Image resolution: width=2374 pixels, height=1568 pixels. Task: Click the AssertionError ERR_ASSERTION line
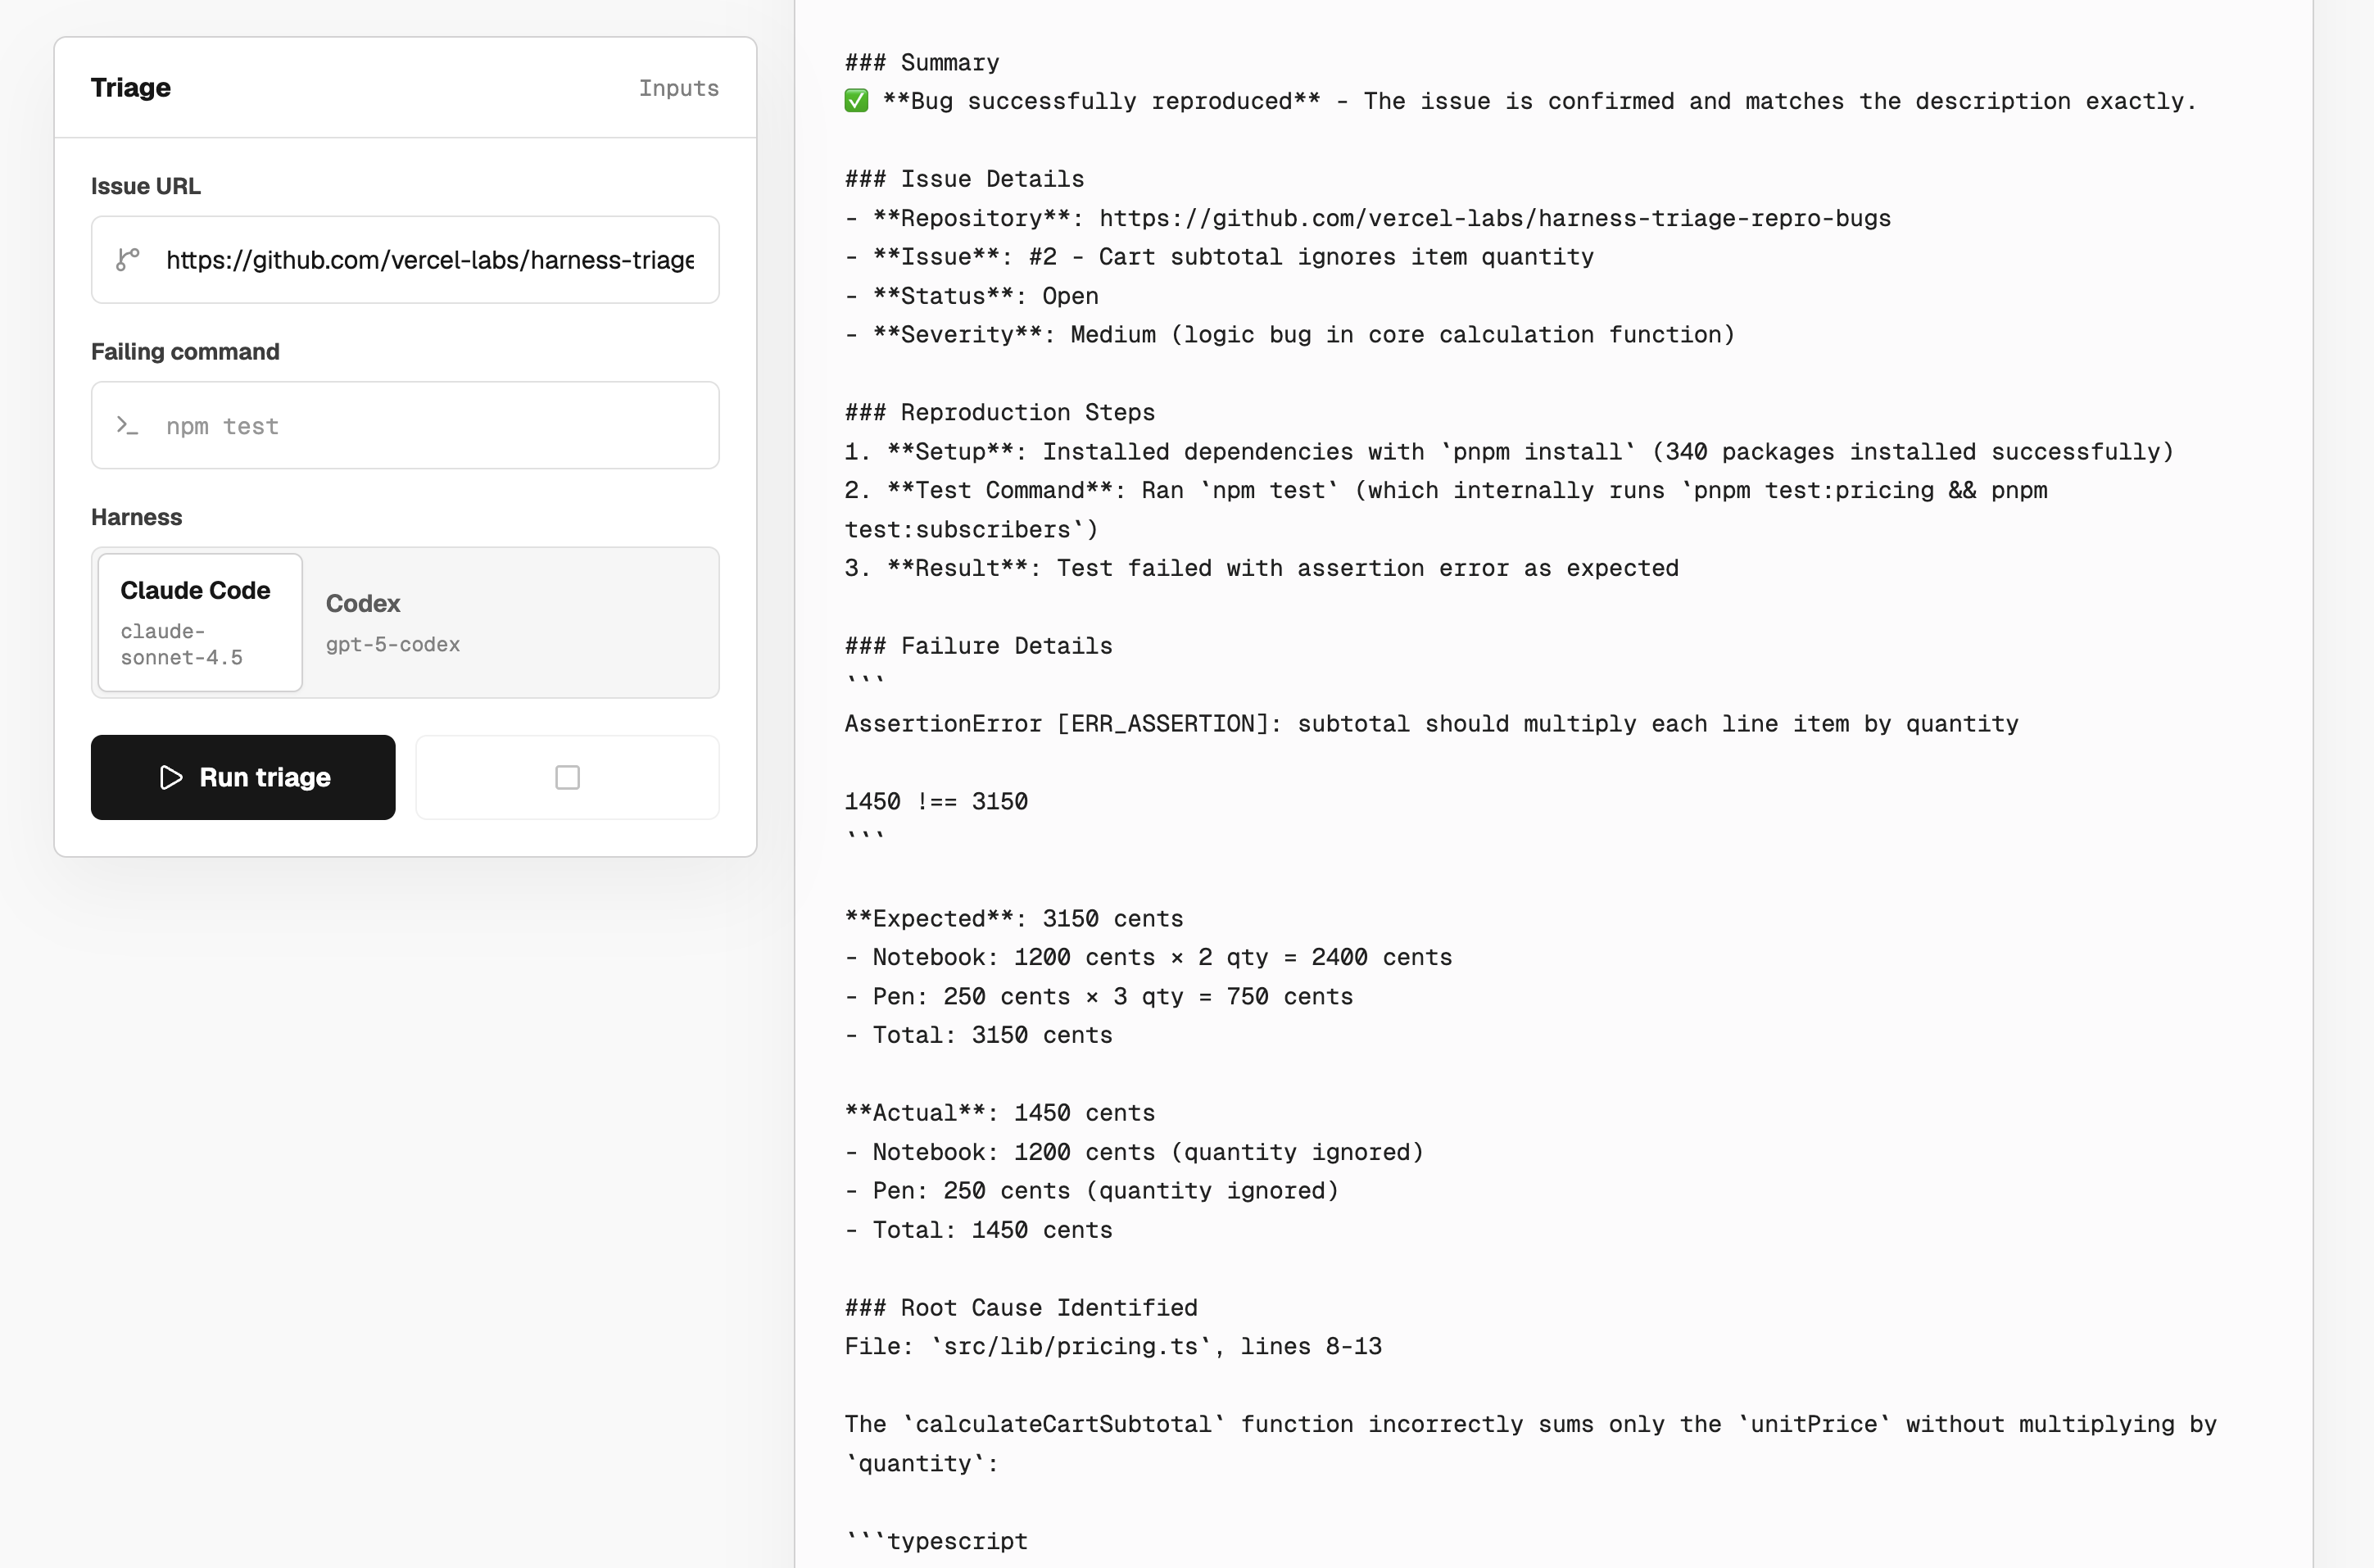pyautogui.click(x=1432, y=724)
